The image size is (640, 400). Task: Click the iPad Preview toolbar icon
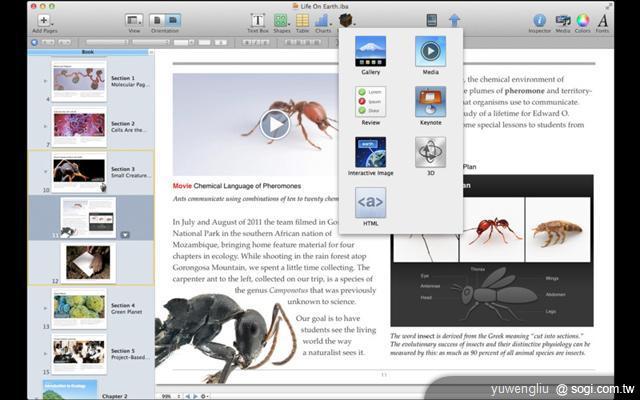pos(432,20)
